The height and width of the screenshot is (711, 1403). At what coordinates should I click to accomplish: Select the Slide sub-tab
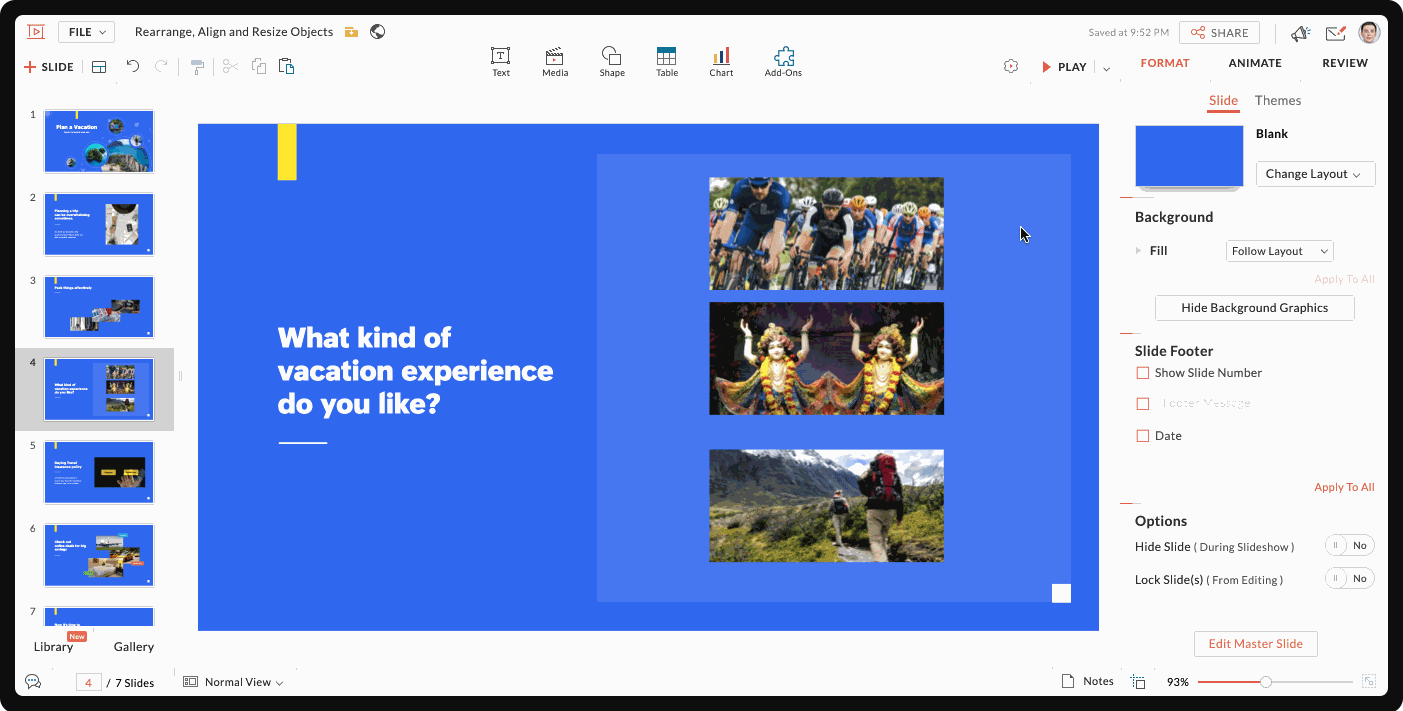[1223, 100]
